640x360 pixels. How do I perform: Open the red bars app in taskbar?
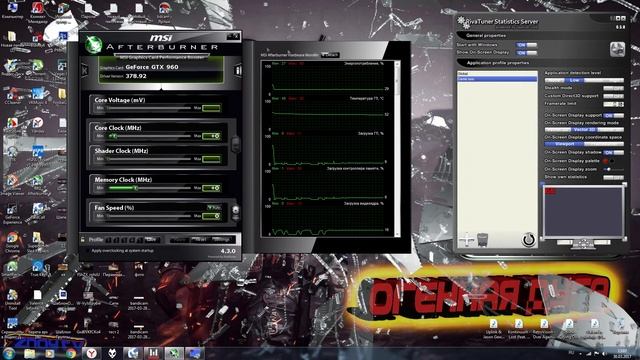click(153, 353)
